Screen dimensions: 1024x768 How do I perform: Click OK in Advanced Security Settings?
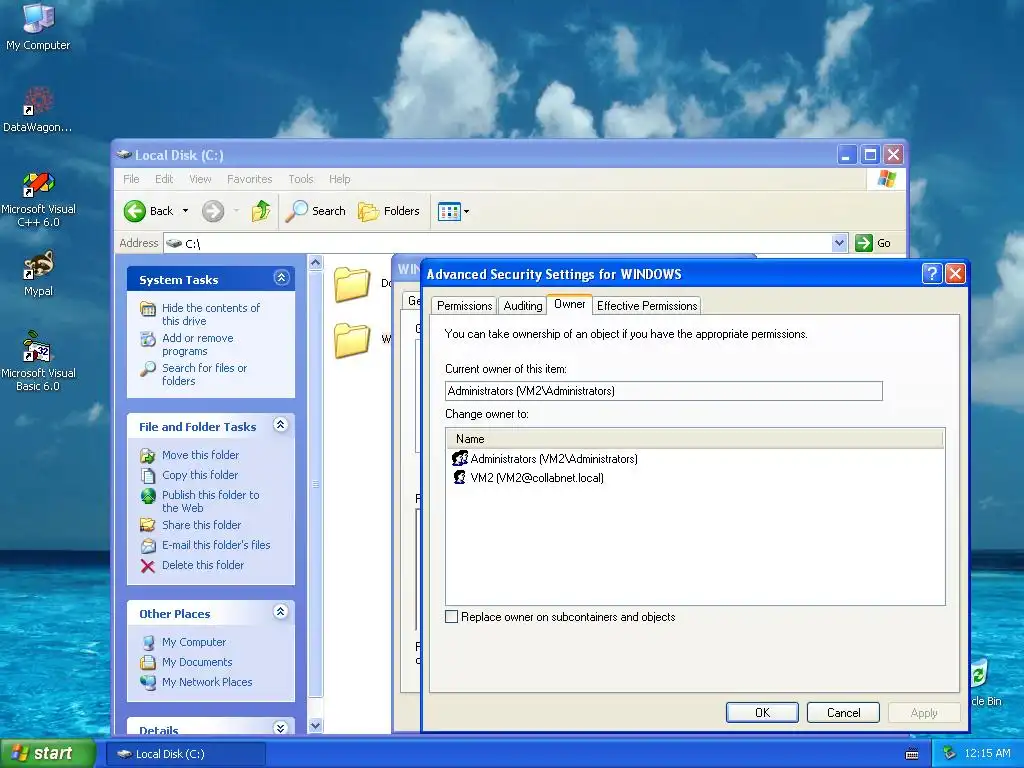click(762, 712)
